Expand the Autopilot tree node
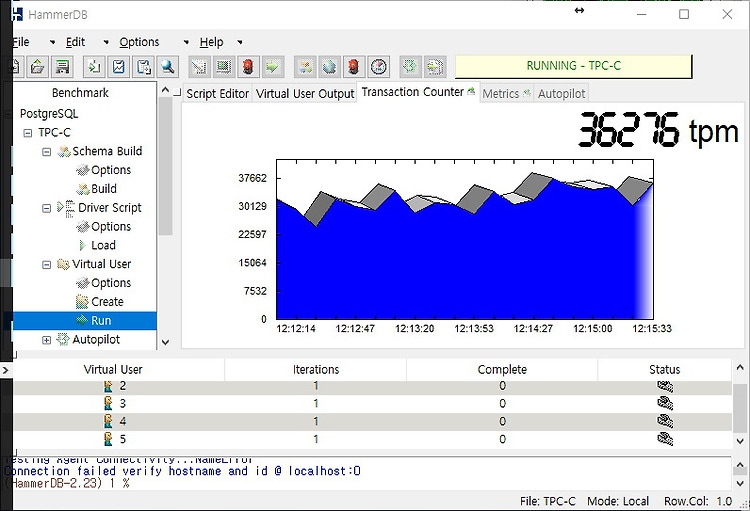This screenshot has height=511, width=750. click(x=46, y=340)
